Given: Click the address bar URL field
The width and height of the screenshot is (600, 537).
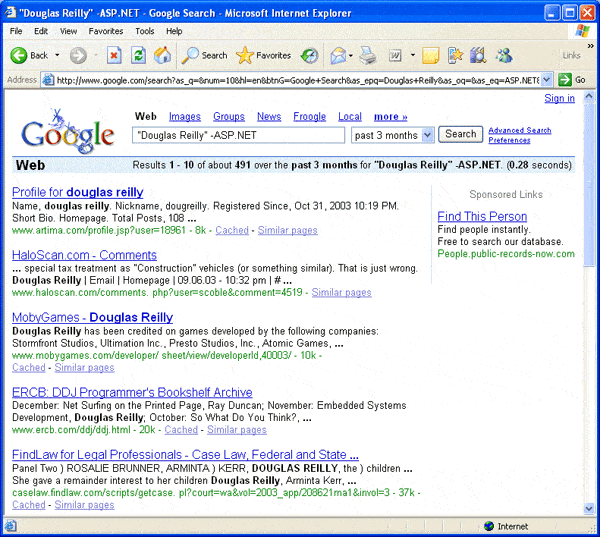Looking at the screenshot, I should click(x=298, y=80).
